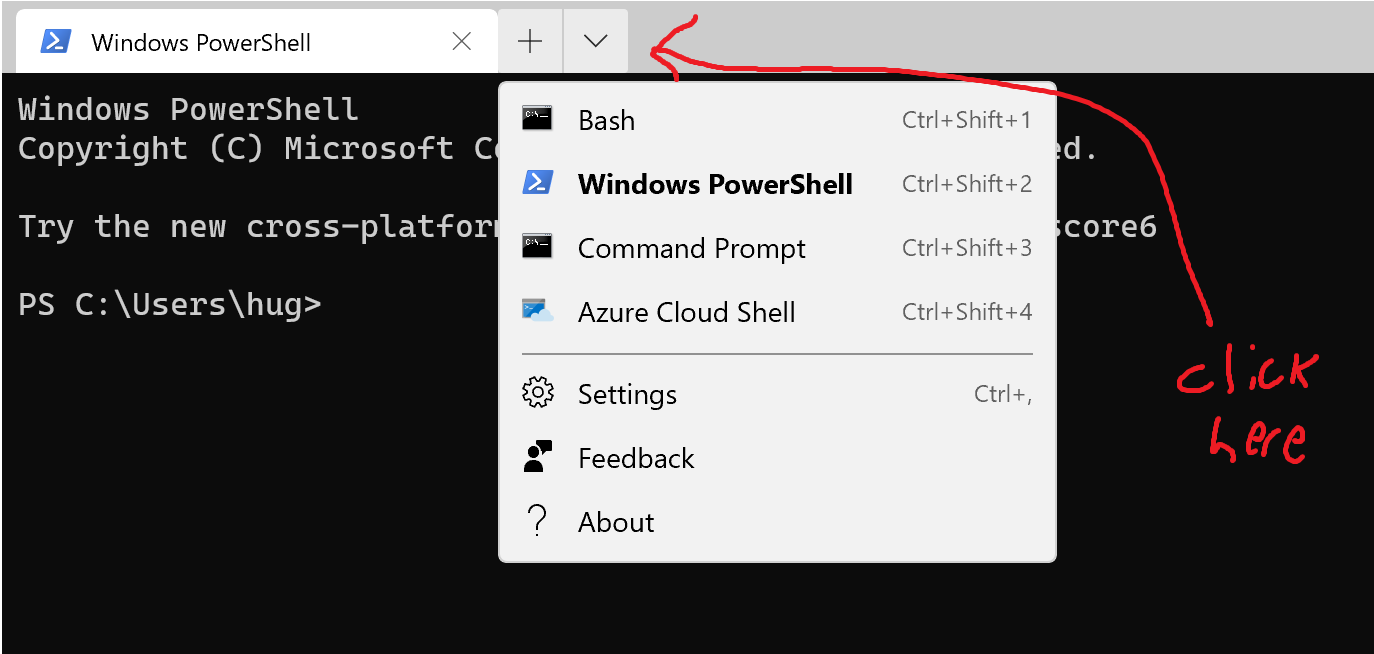The width and height of the screenshot is (1374, 654).
Task: Click the PS C:\Users\hug> prompt line
Action: point(170,305)
